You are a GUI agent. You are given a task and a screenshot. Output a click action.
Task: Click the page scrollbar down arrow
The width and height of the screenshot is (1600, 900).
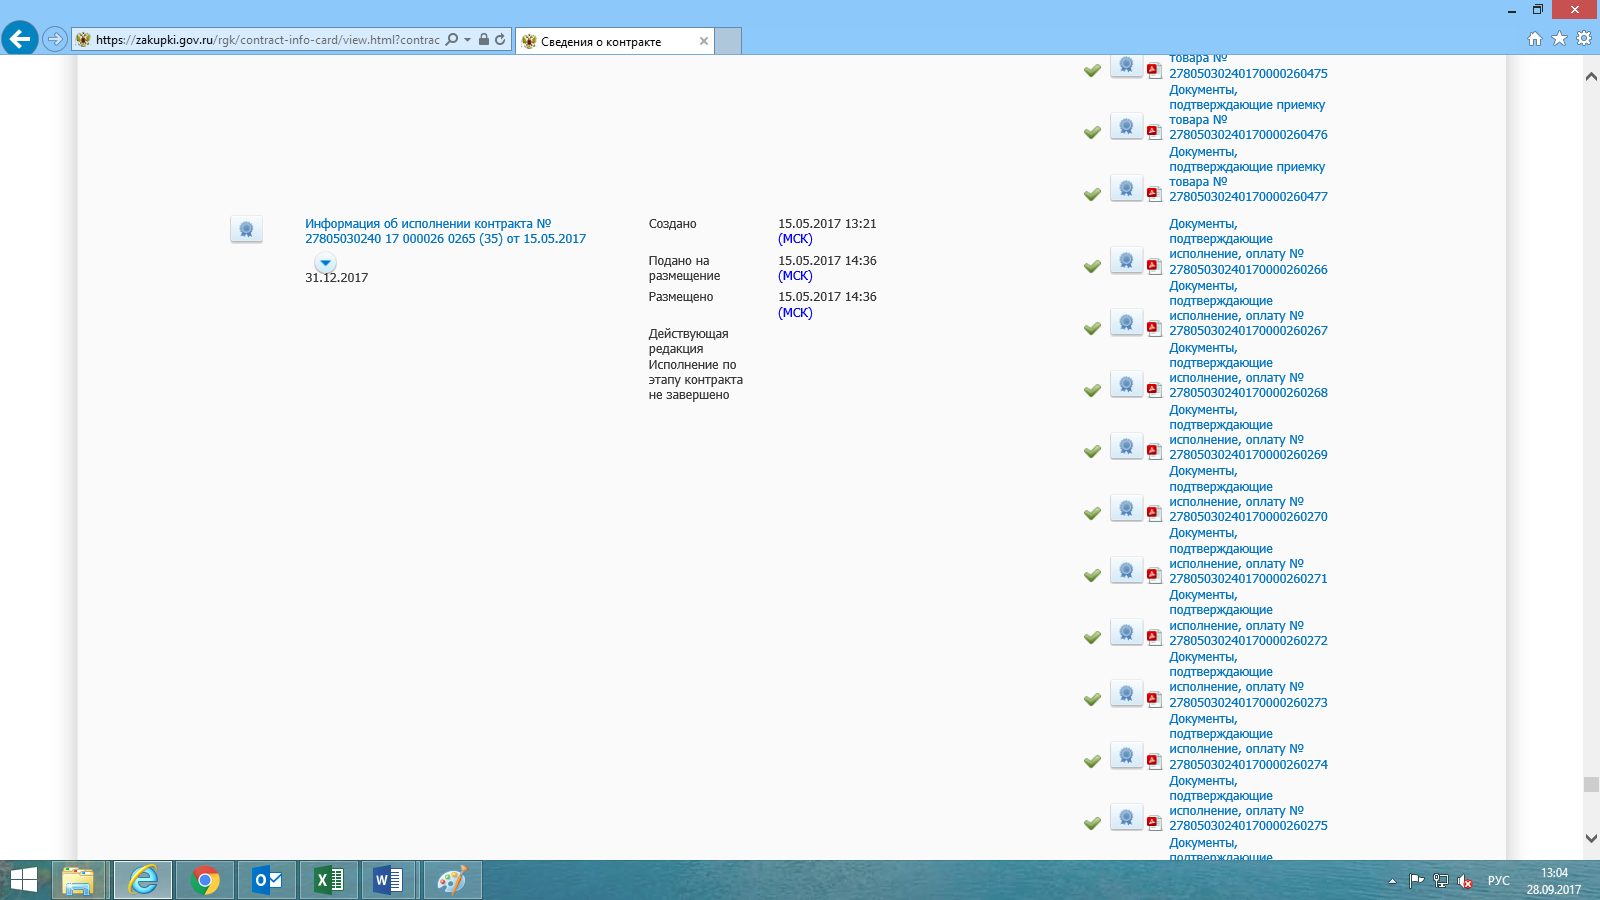[x=1591, y=838]
